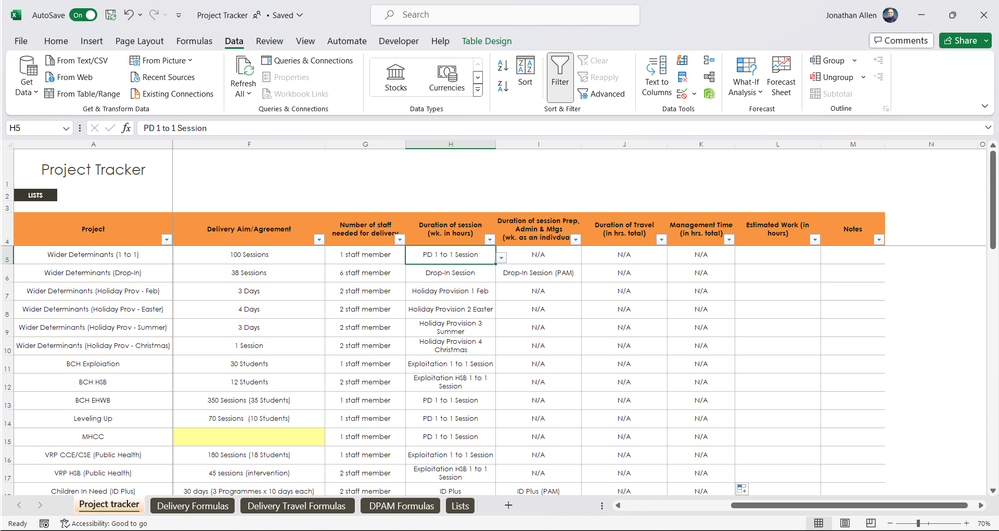Image resolution: width=999 pixels, height=531 pixels.
Task: Expand the Name Box dropdown arrow
Action: pos(66,128)
